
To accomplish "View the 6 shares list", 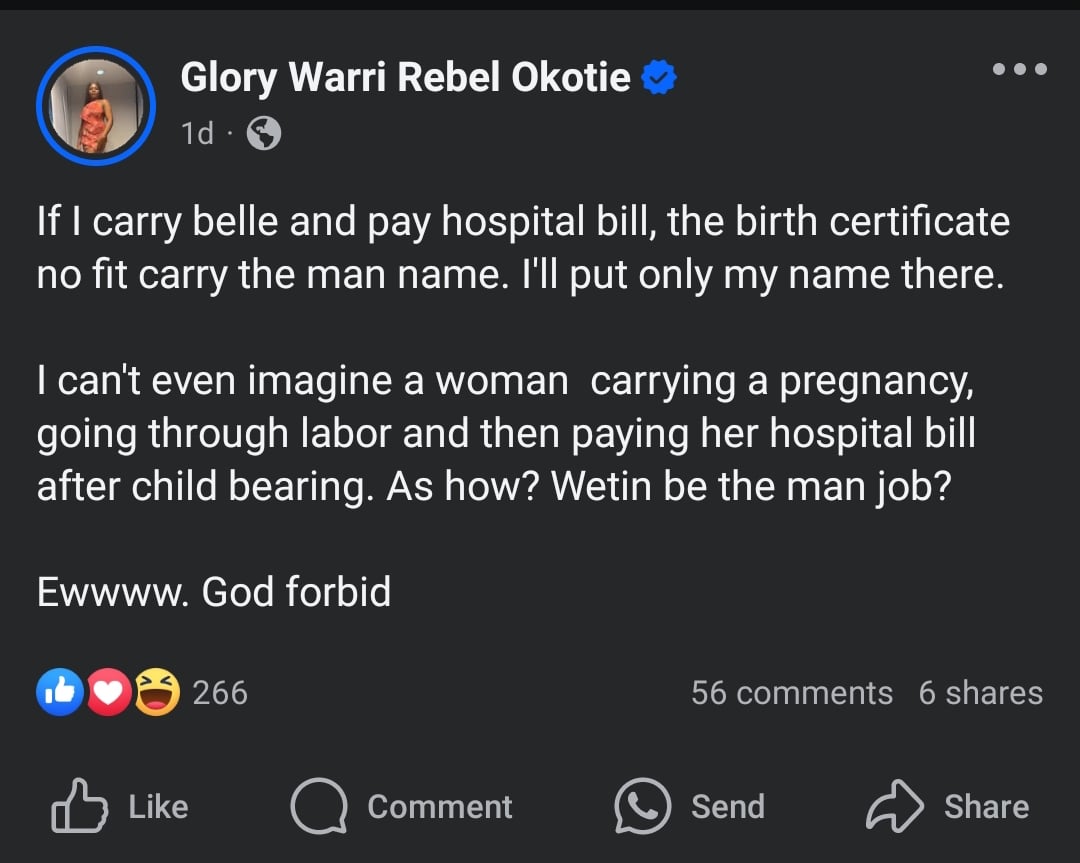I will point(980,693).
